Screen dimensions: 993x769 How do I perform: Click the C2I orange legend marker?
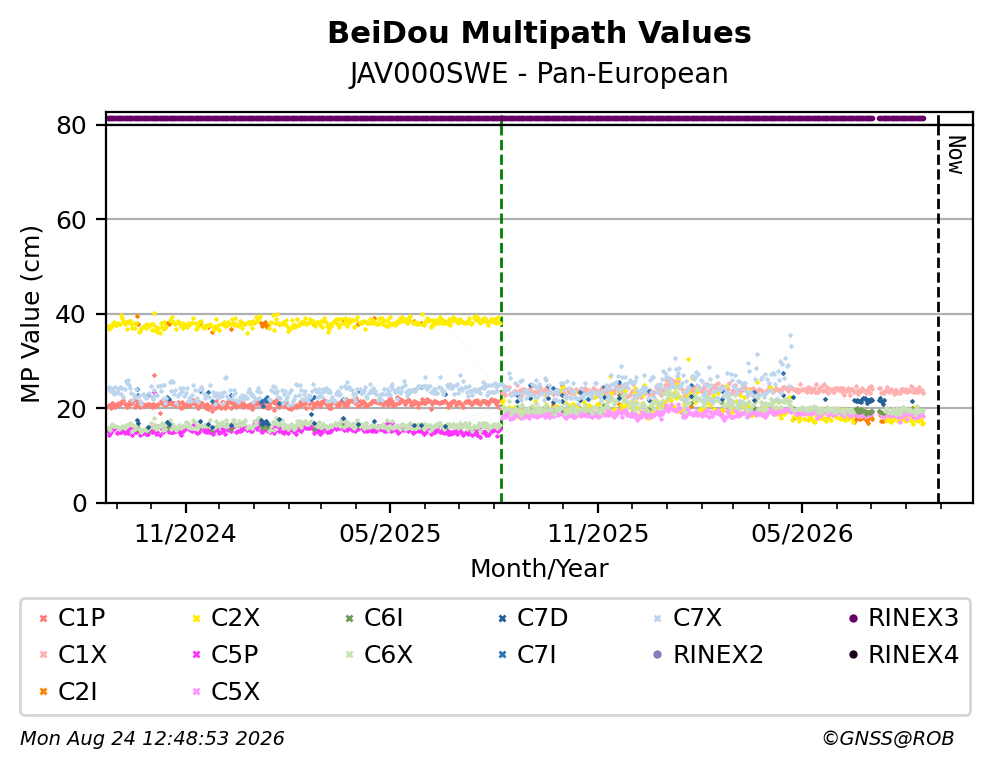click(44, 692)
